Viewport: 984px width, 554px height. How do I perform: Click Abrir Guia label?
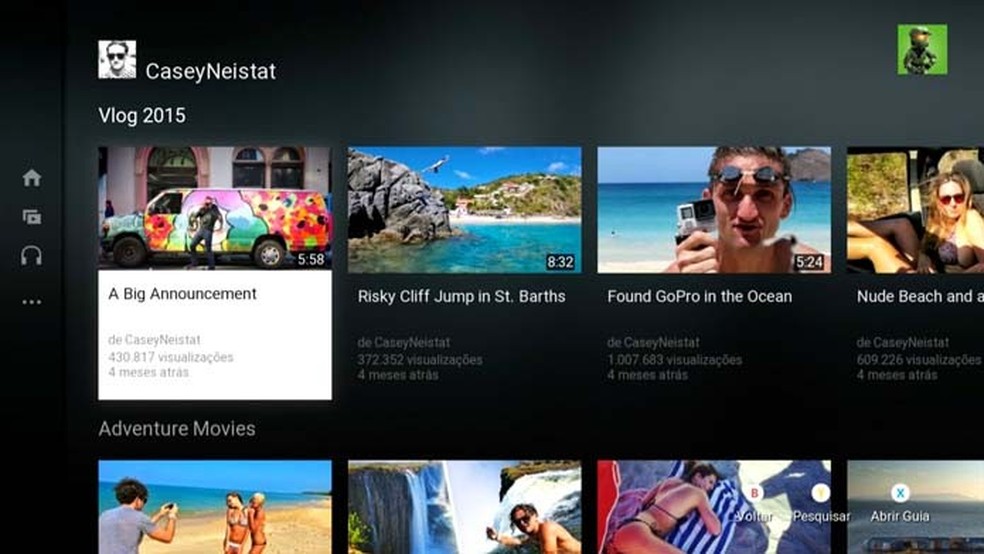[900, 516]
